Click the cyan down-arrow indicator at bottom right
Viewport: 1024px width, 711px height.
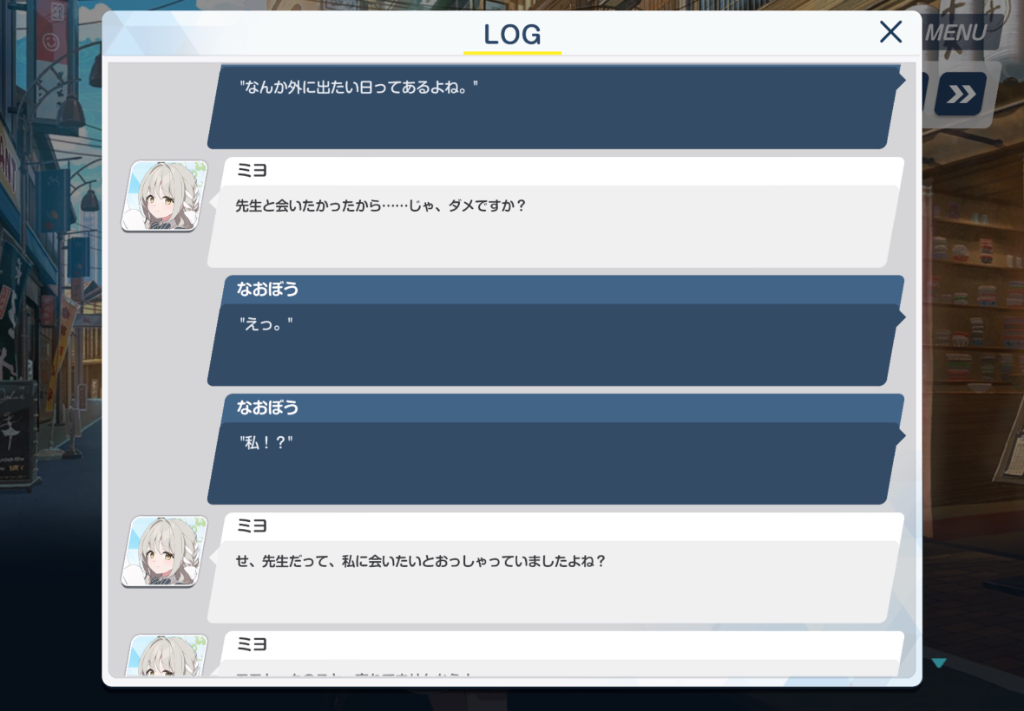pos(939,663)
